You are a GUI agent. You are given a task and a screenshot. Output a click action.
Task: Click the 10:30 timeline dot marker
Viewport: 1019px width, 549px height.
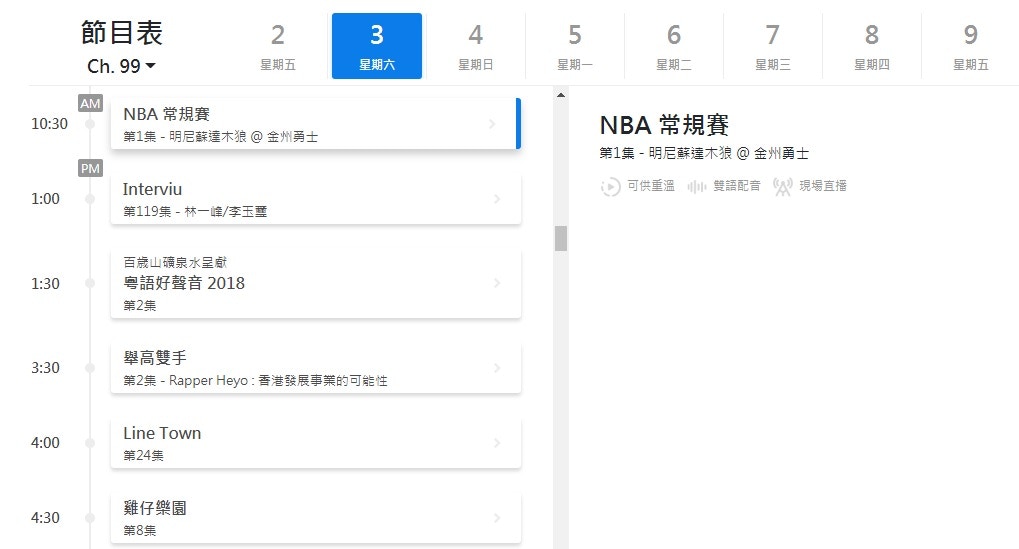[x=90, y=124]
